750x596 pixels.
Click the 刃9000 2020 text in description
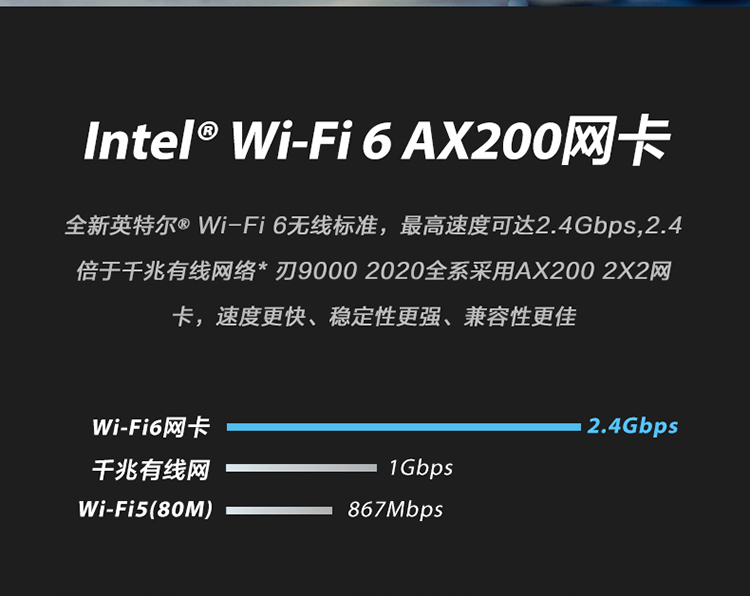350,271
